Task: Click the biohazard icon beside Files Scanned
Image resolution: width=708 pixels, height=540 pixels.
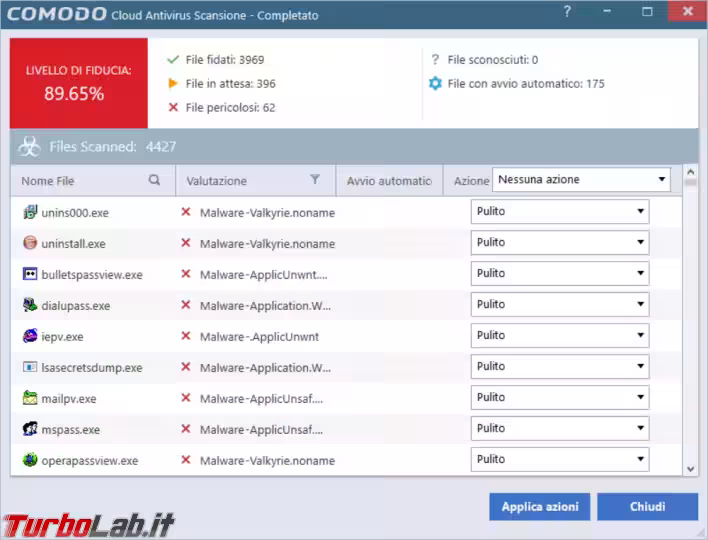Action: point(29,147)
